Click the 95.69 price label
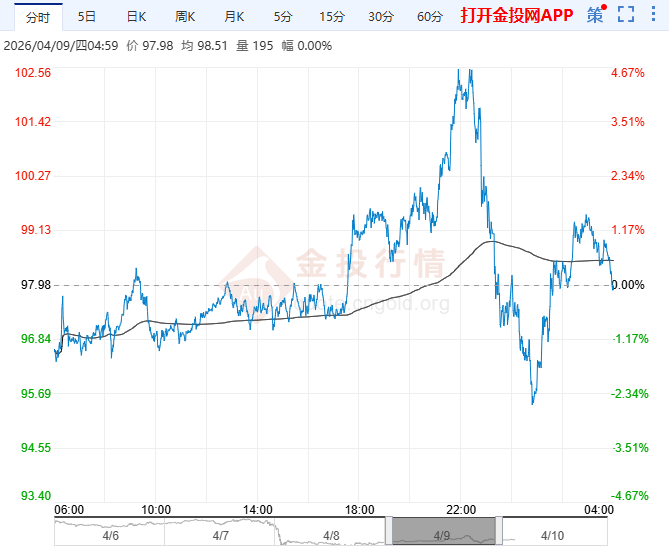This screenshot has width=670, height=546. pos(36,393)
